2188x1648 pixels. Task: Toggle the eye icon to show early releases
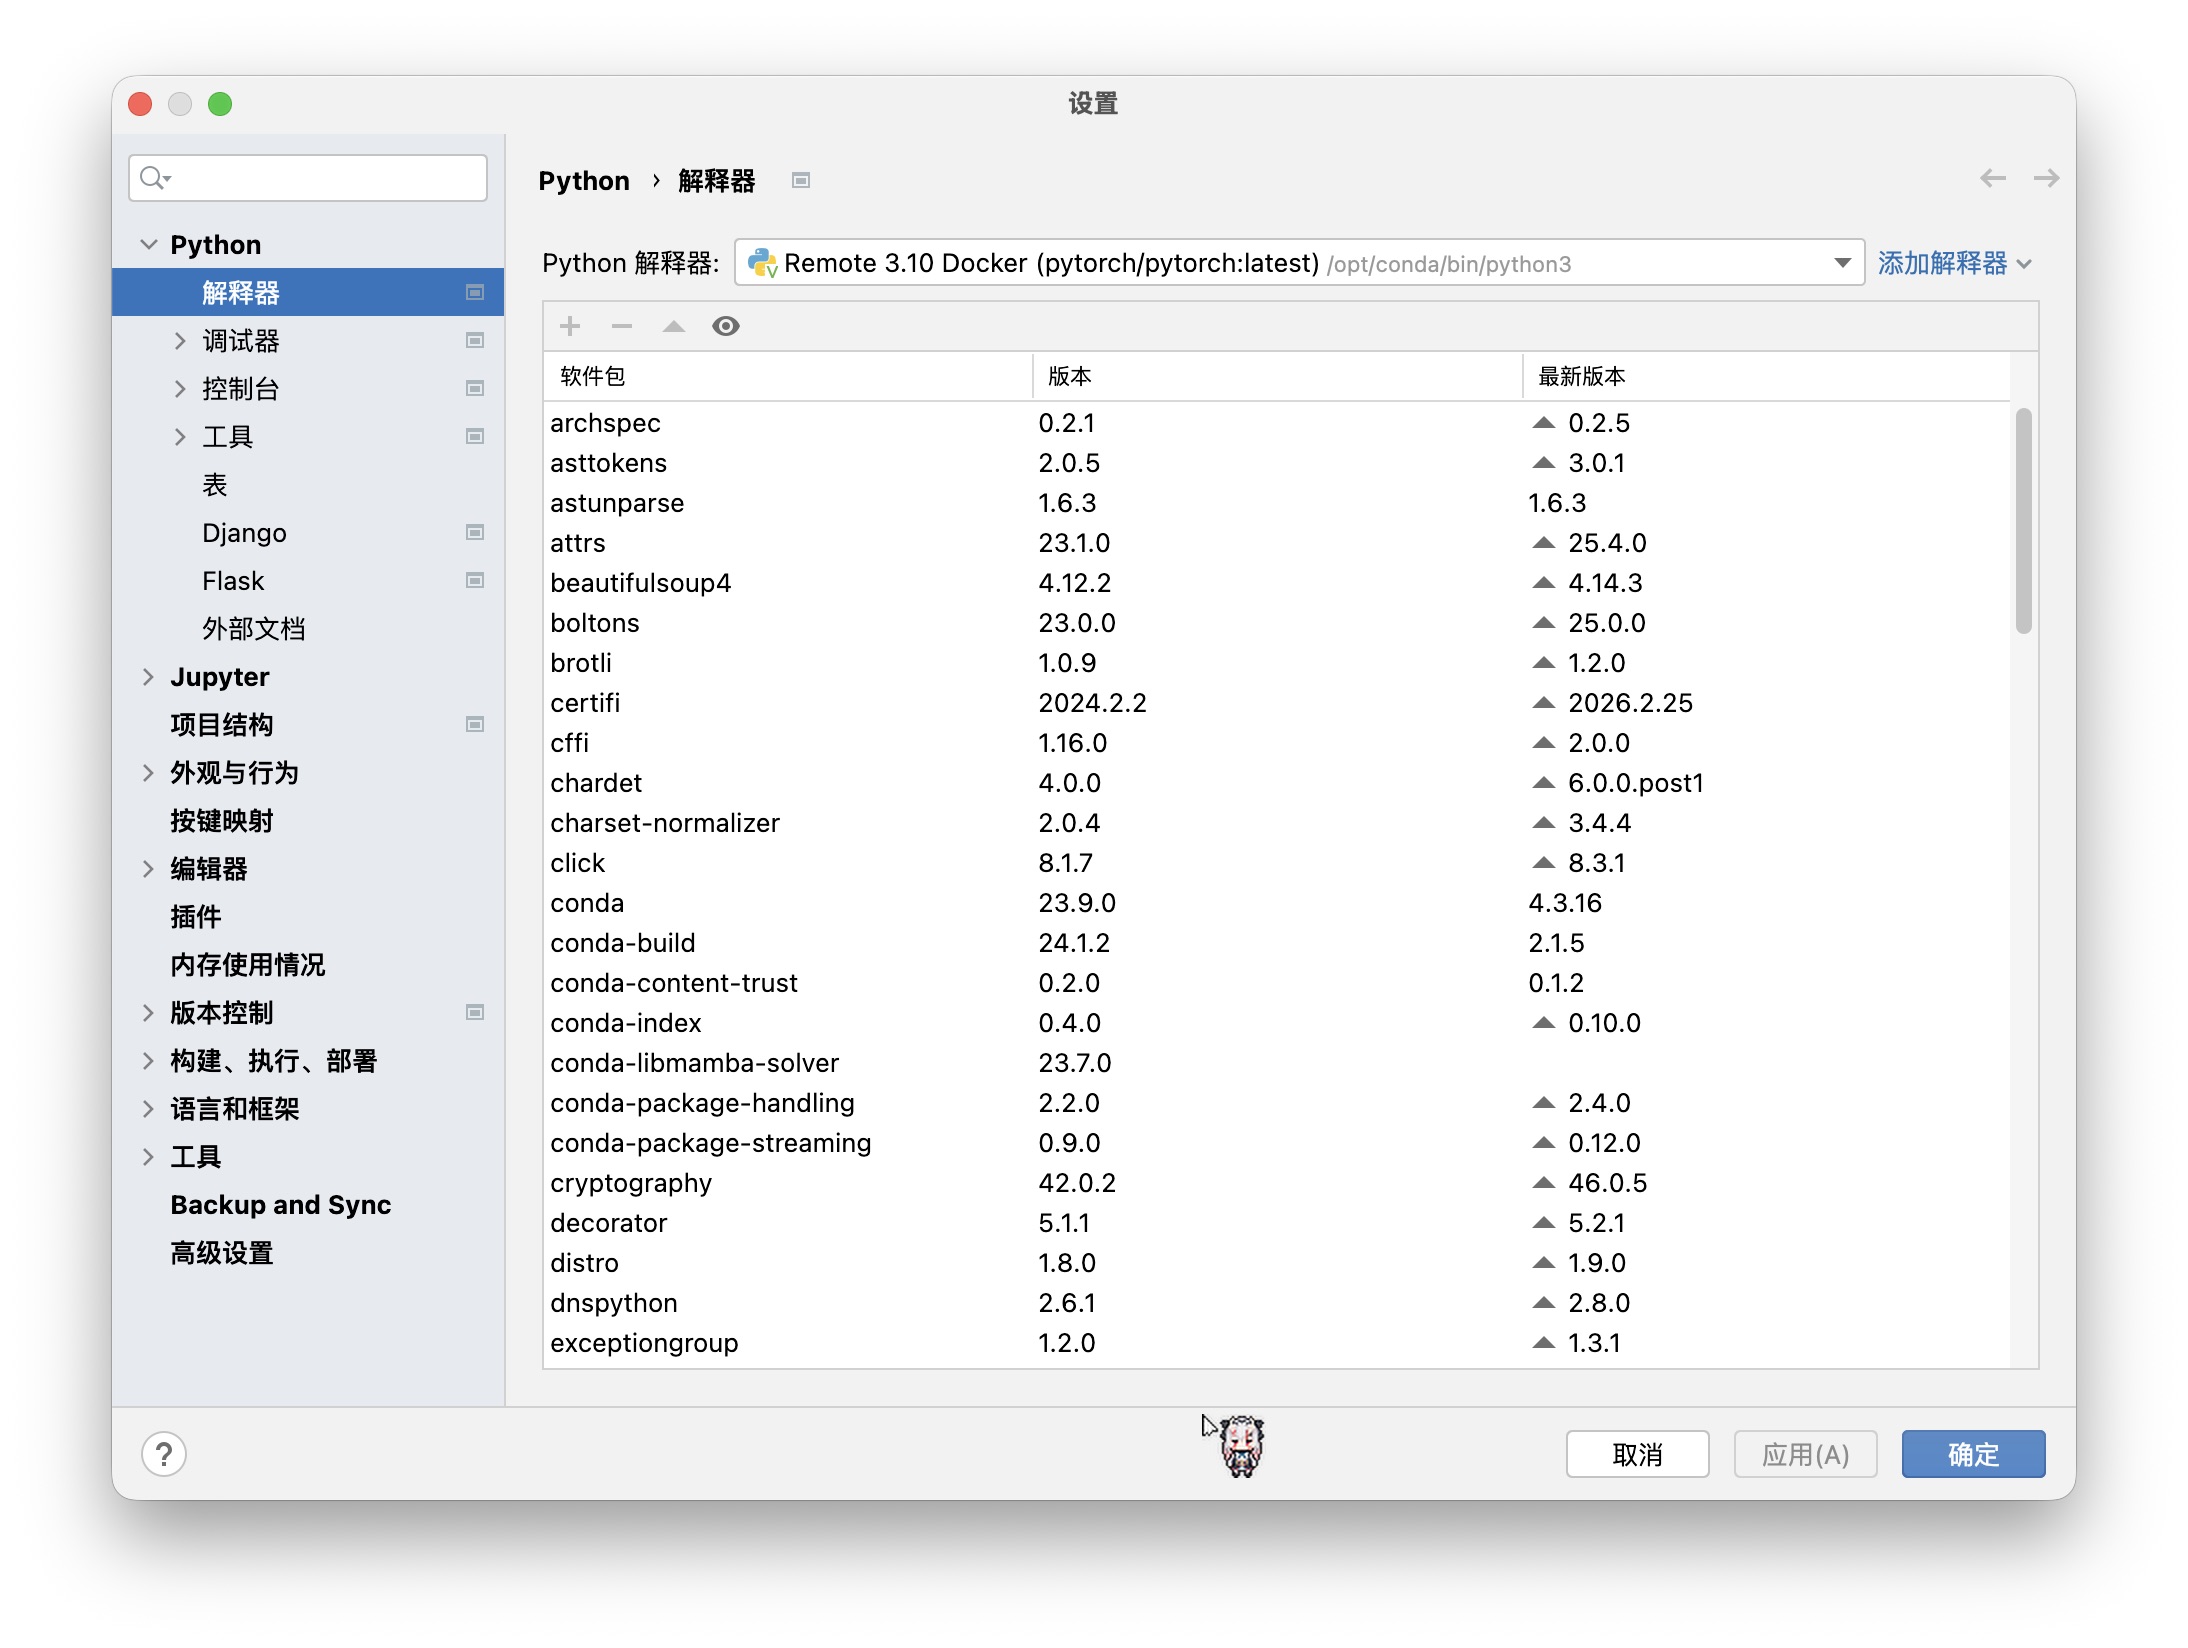pyautogui.click(x=726, y=326)
